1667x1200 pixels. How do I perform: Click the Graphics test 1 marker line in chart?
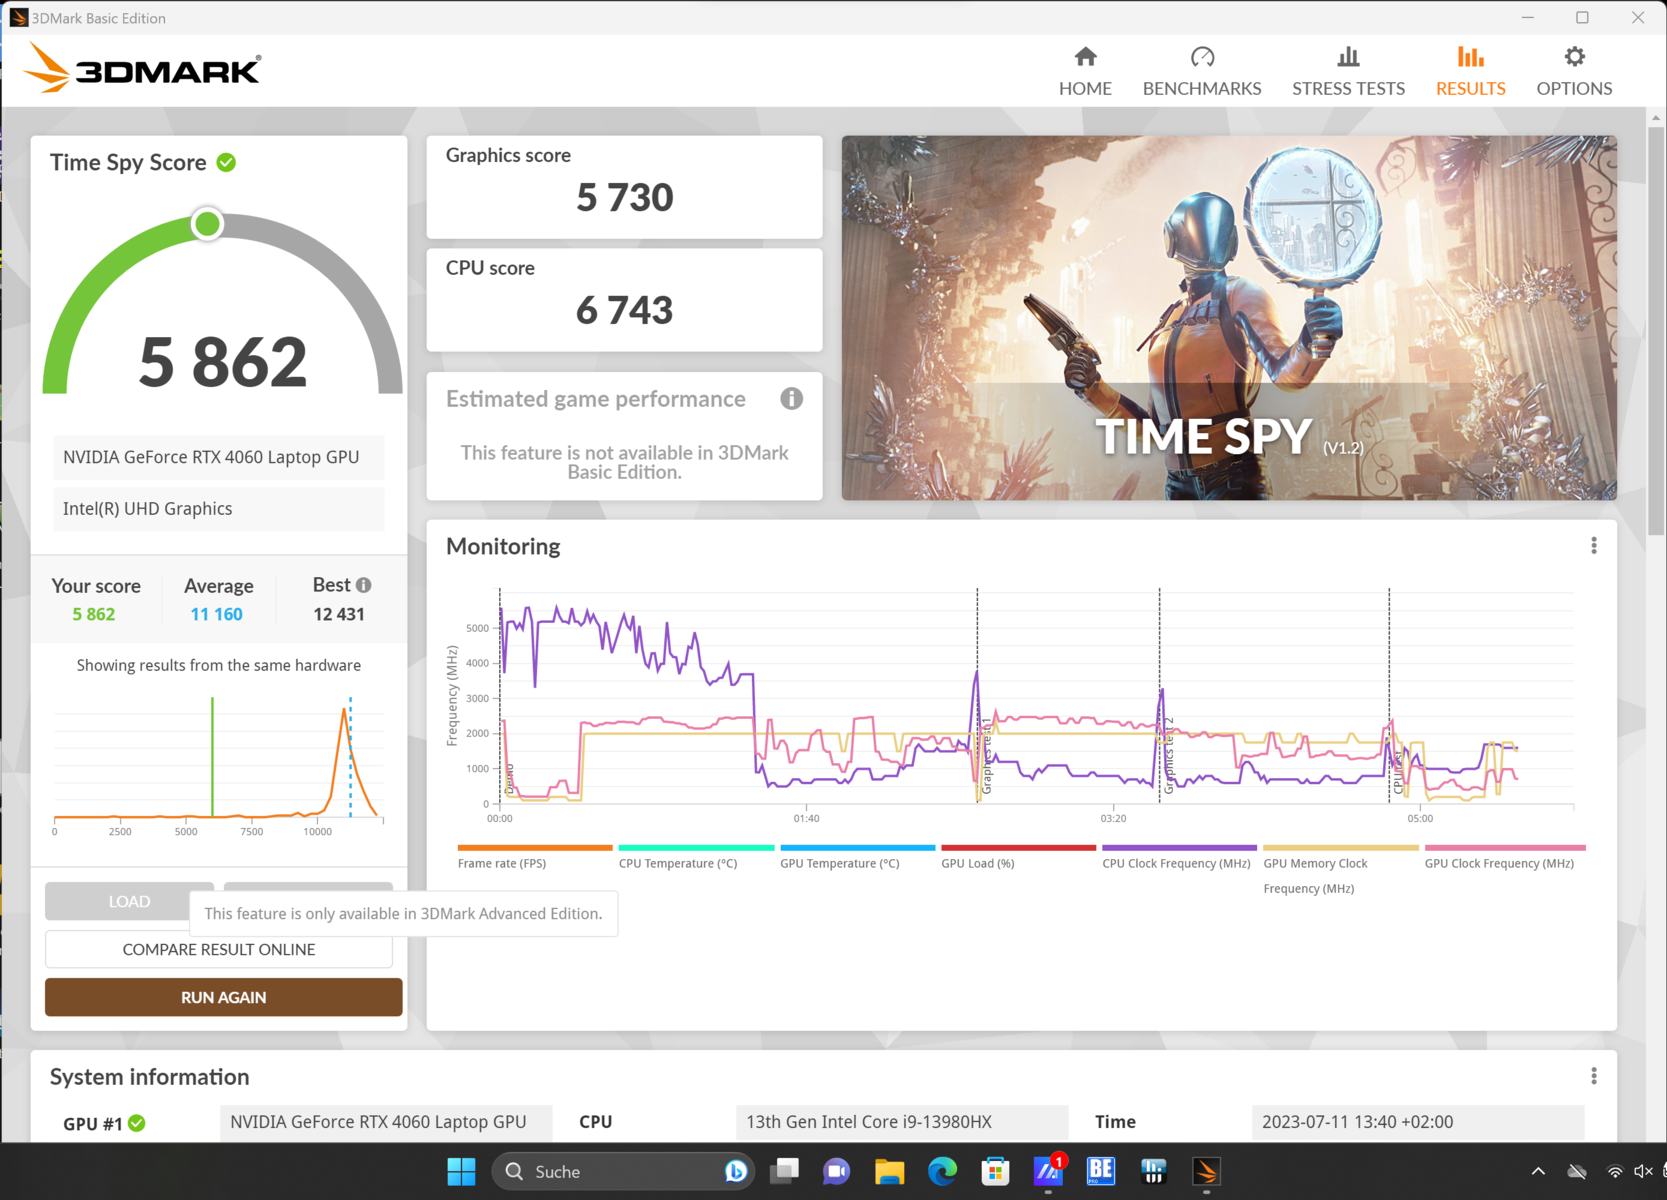click(977, 695)
